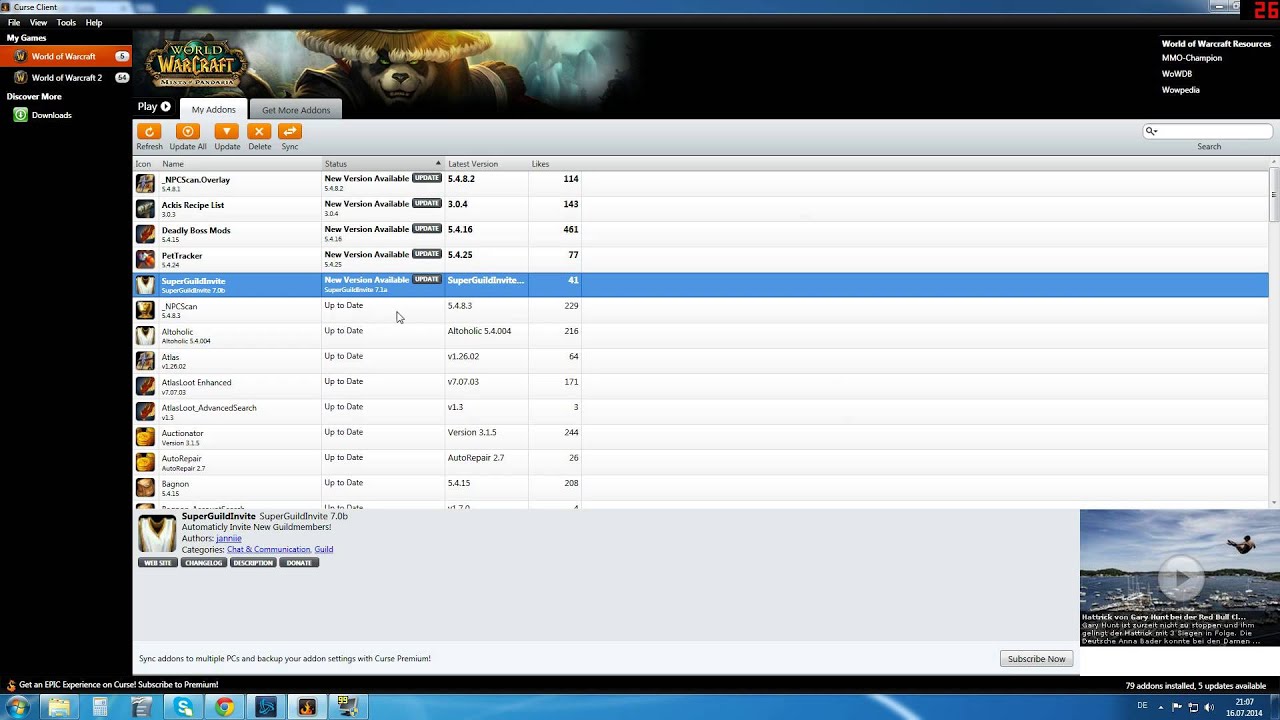Viewport: 1280px width, 720px height.
Task: Select the AtlasLoot_AdvancedSearch row
Action: tap(700, 411)
